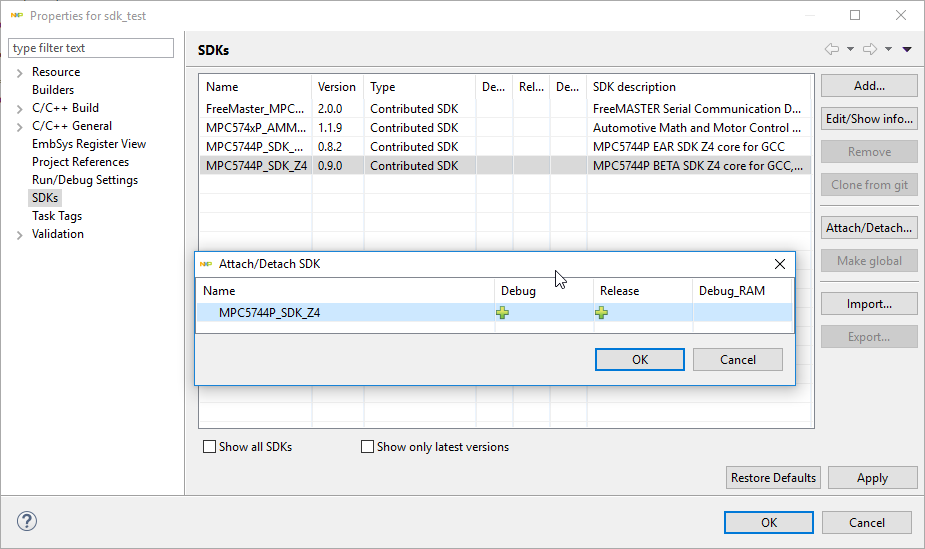Image resolution: width=925 pixels, height=549 pixels.
Task: Click the Import... button
Action: (869, 304)
